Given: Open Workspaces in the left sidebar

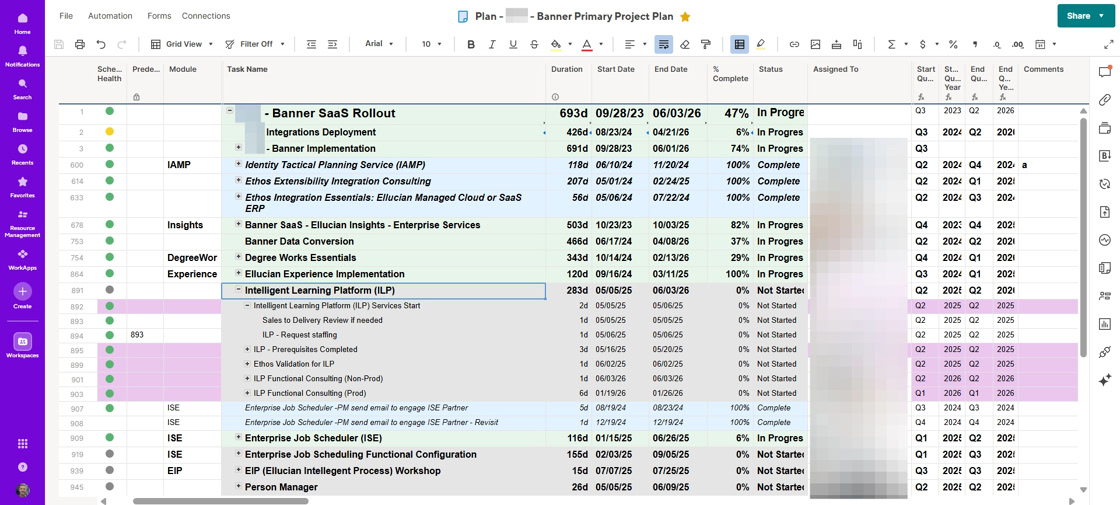Looking at the screenshot, I should click(22, 345).
